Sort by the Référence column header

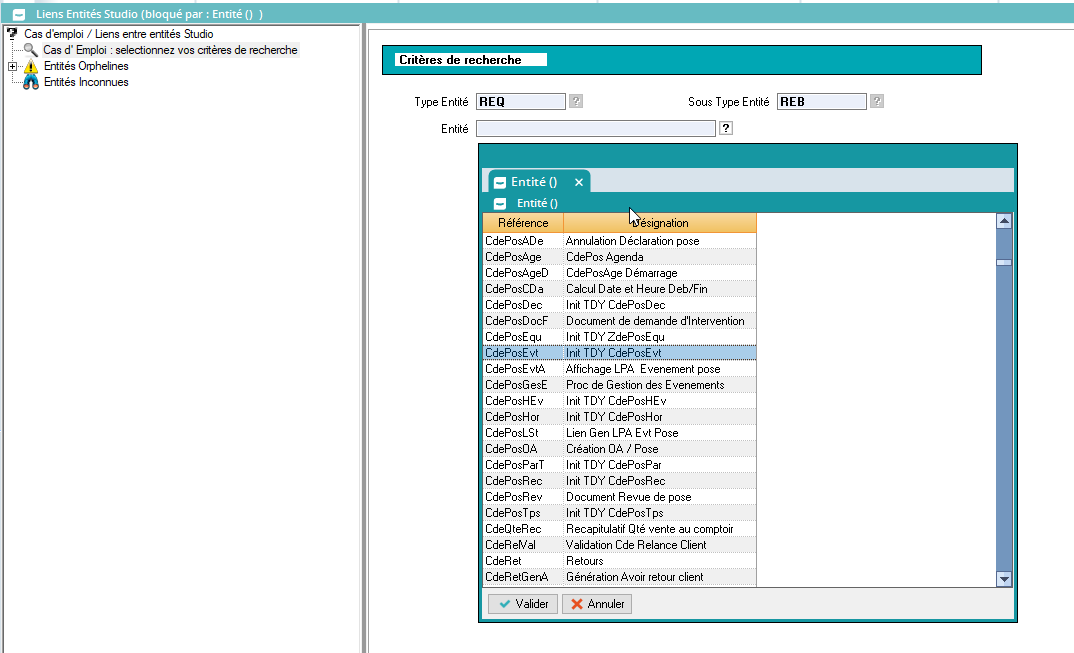523,223
